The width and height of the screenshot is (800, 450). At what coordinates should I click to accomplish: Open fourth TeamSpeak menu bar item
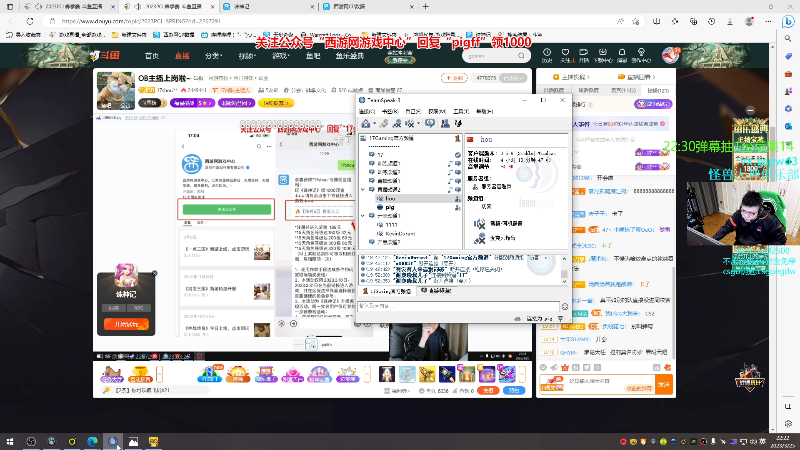click(x=437, y=111)
